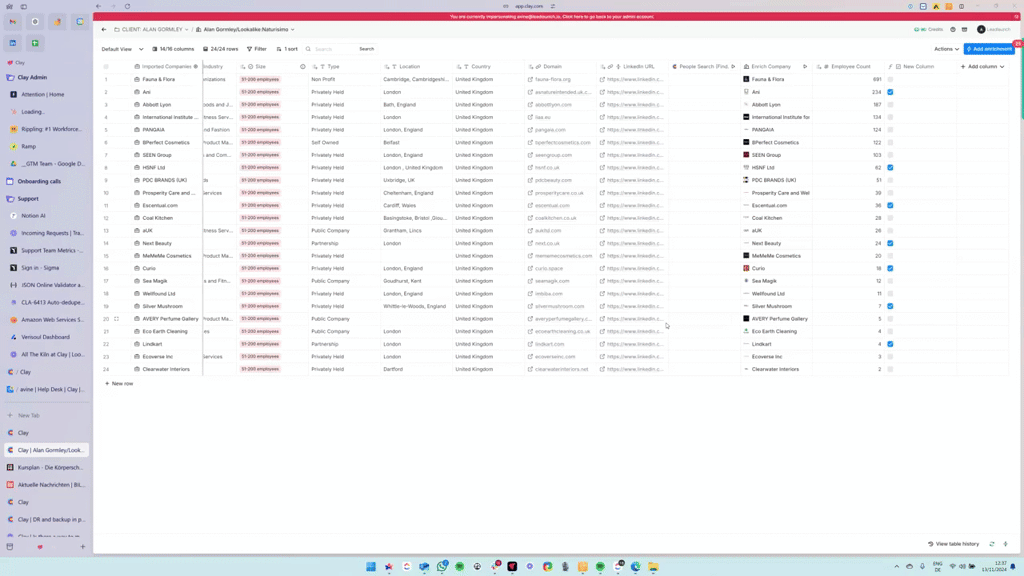
Task: Click the refresh icon next to View table history
Action: click(x=992, y=544)
